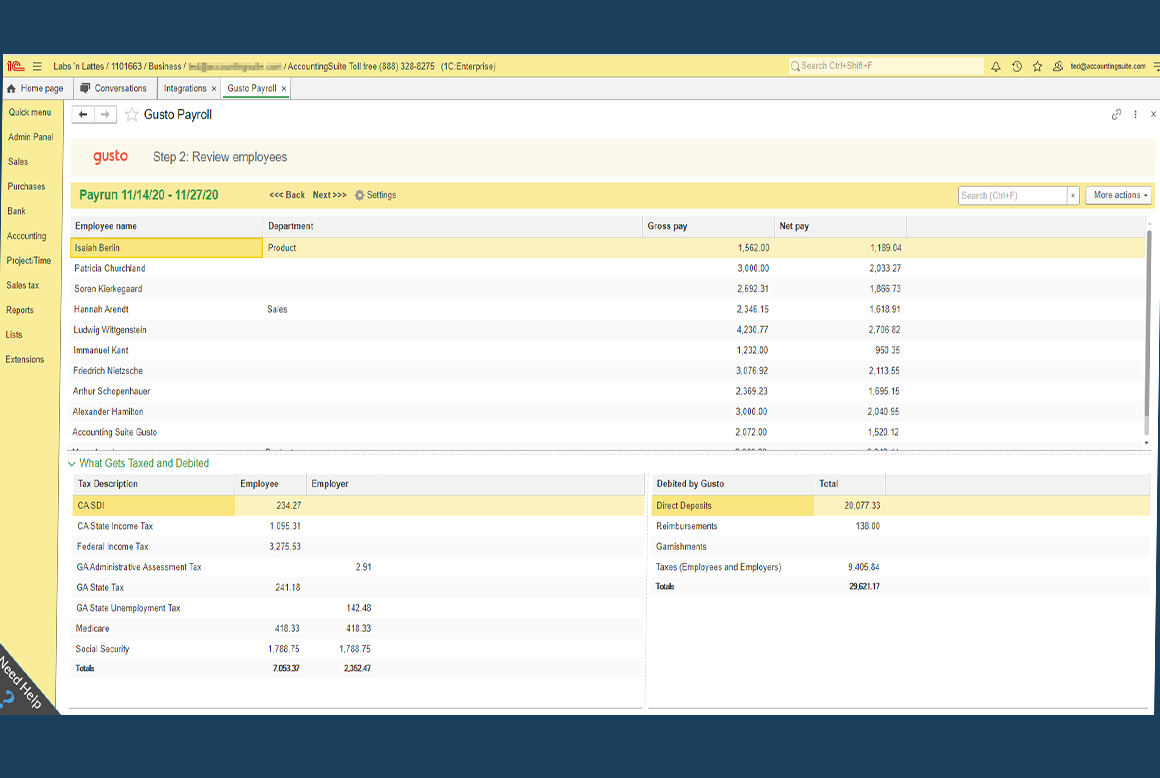Screen dimensions: 1160x778
Task: Open the three-dot page options menu
Action: 1135,115
